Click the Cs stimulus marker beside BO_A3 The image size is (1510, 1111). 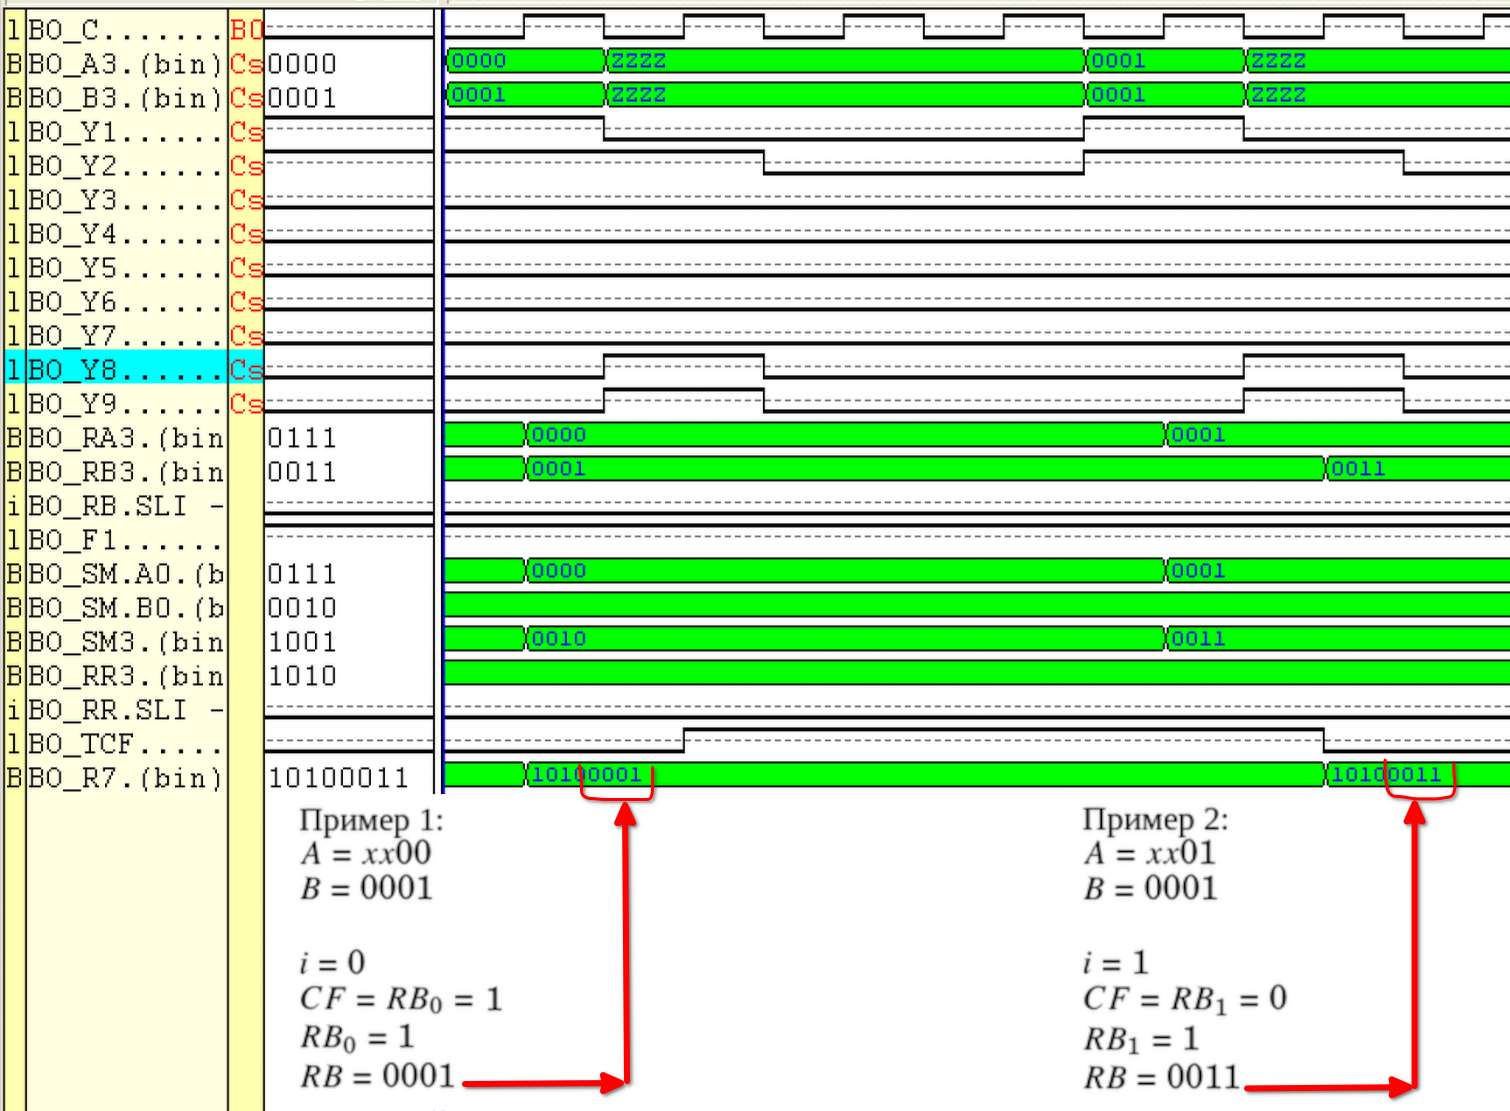click(246, 64)
